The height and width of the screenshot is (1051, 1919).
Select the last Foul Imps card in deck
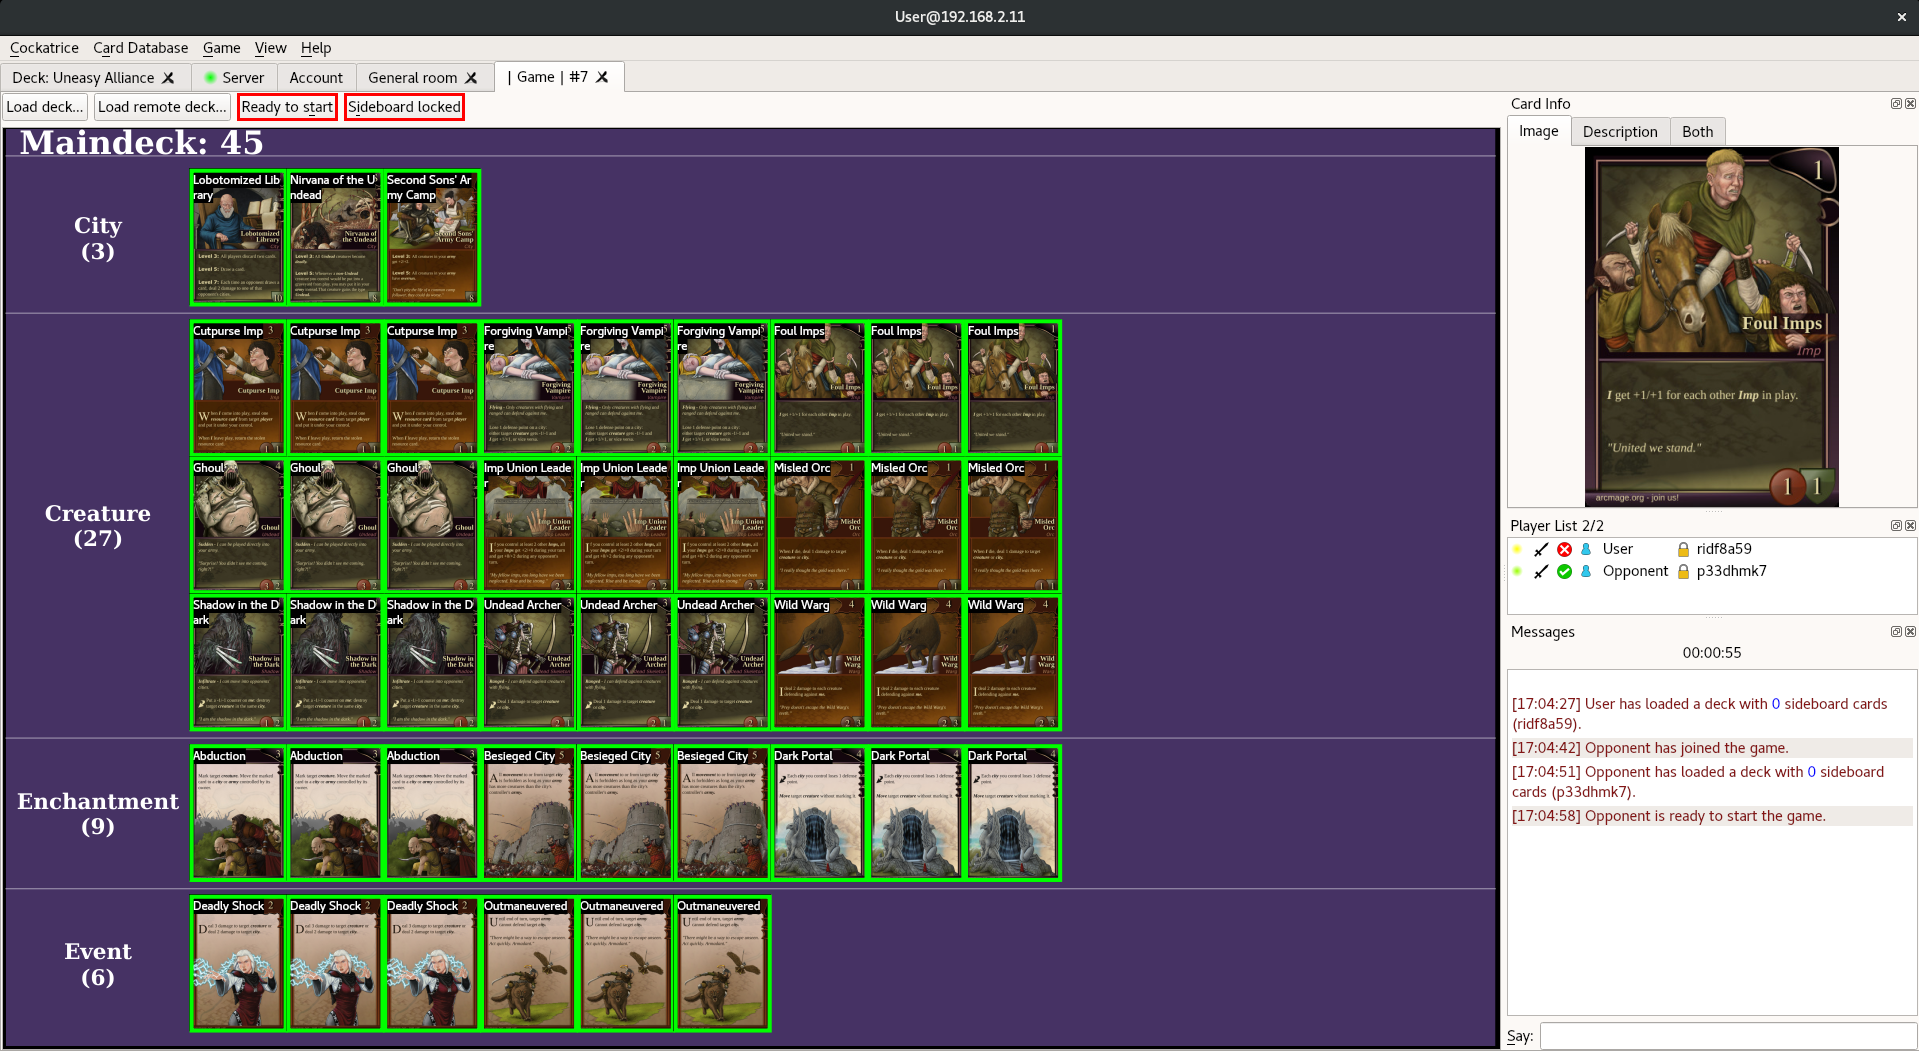[x=1013, y=388]
